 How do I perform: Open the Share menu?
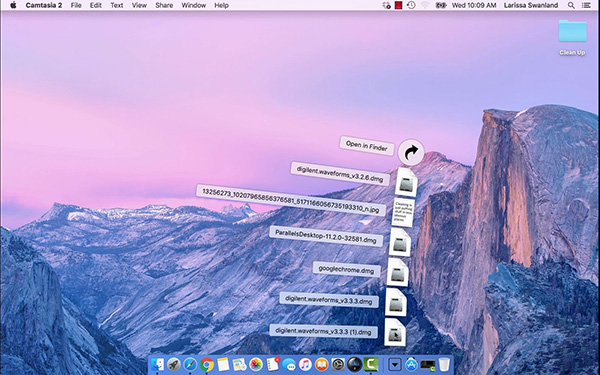pyautogui.click(x=164, y=5)
